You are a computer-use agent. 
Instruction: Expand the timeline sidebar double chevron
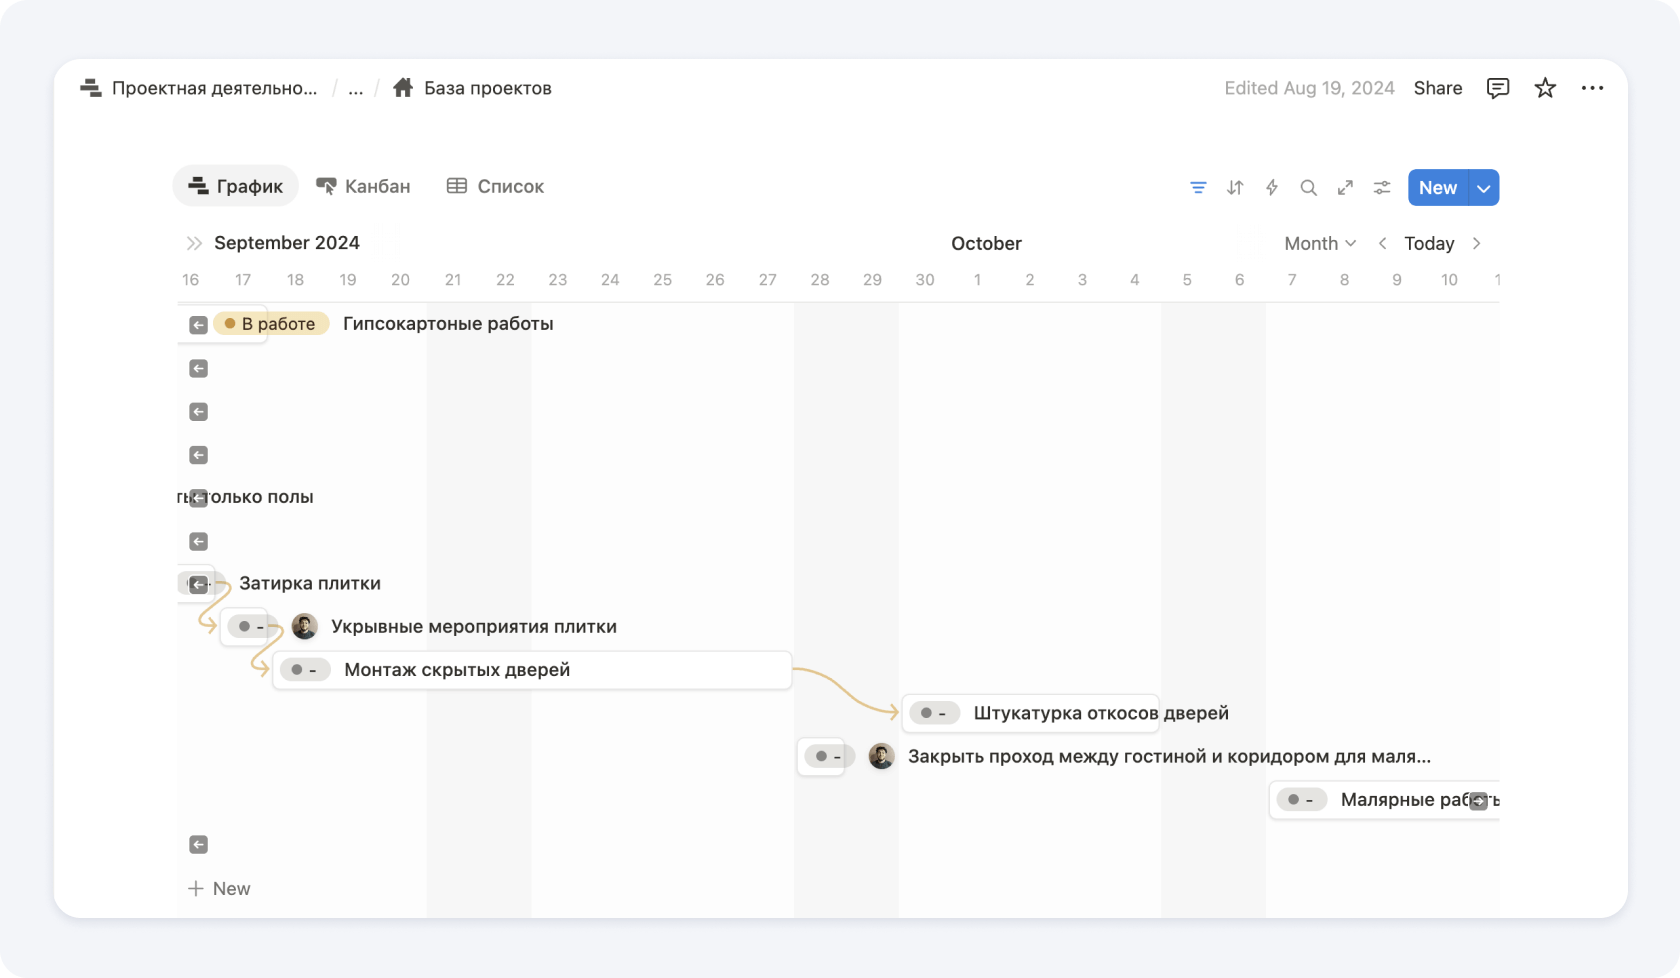click(x=194, y=243)
